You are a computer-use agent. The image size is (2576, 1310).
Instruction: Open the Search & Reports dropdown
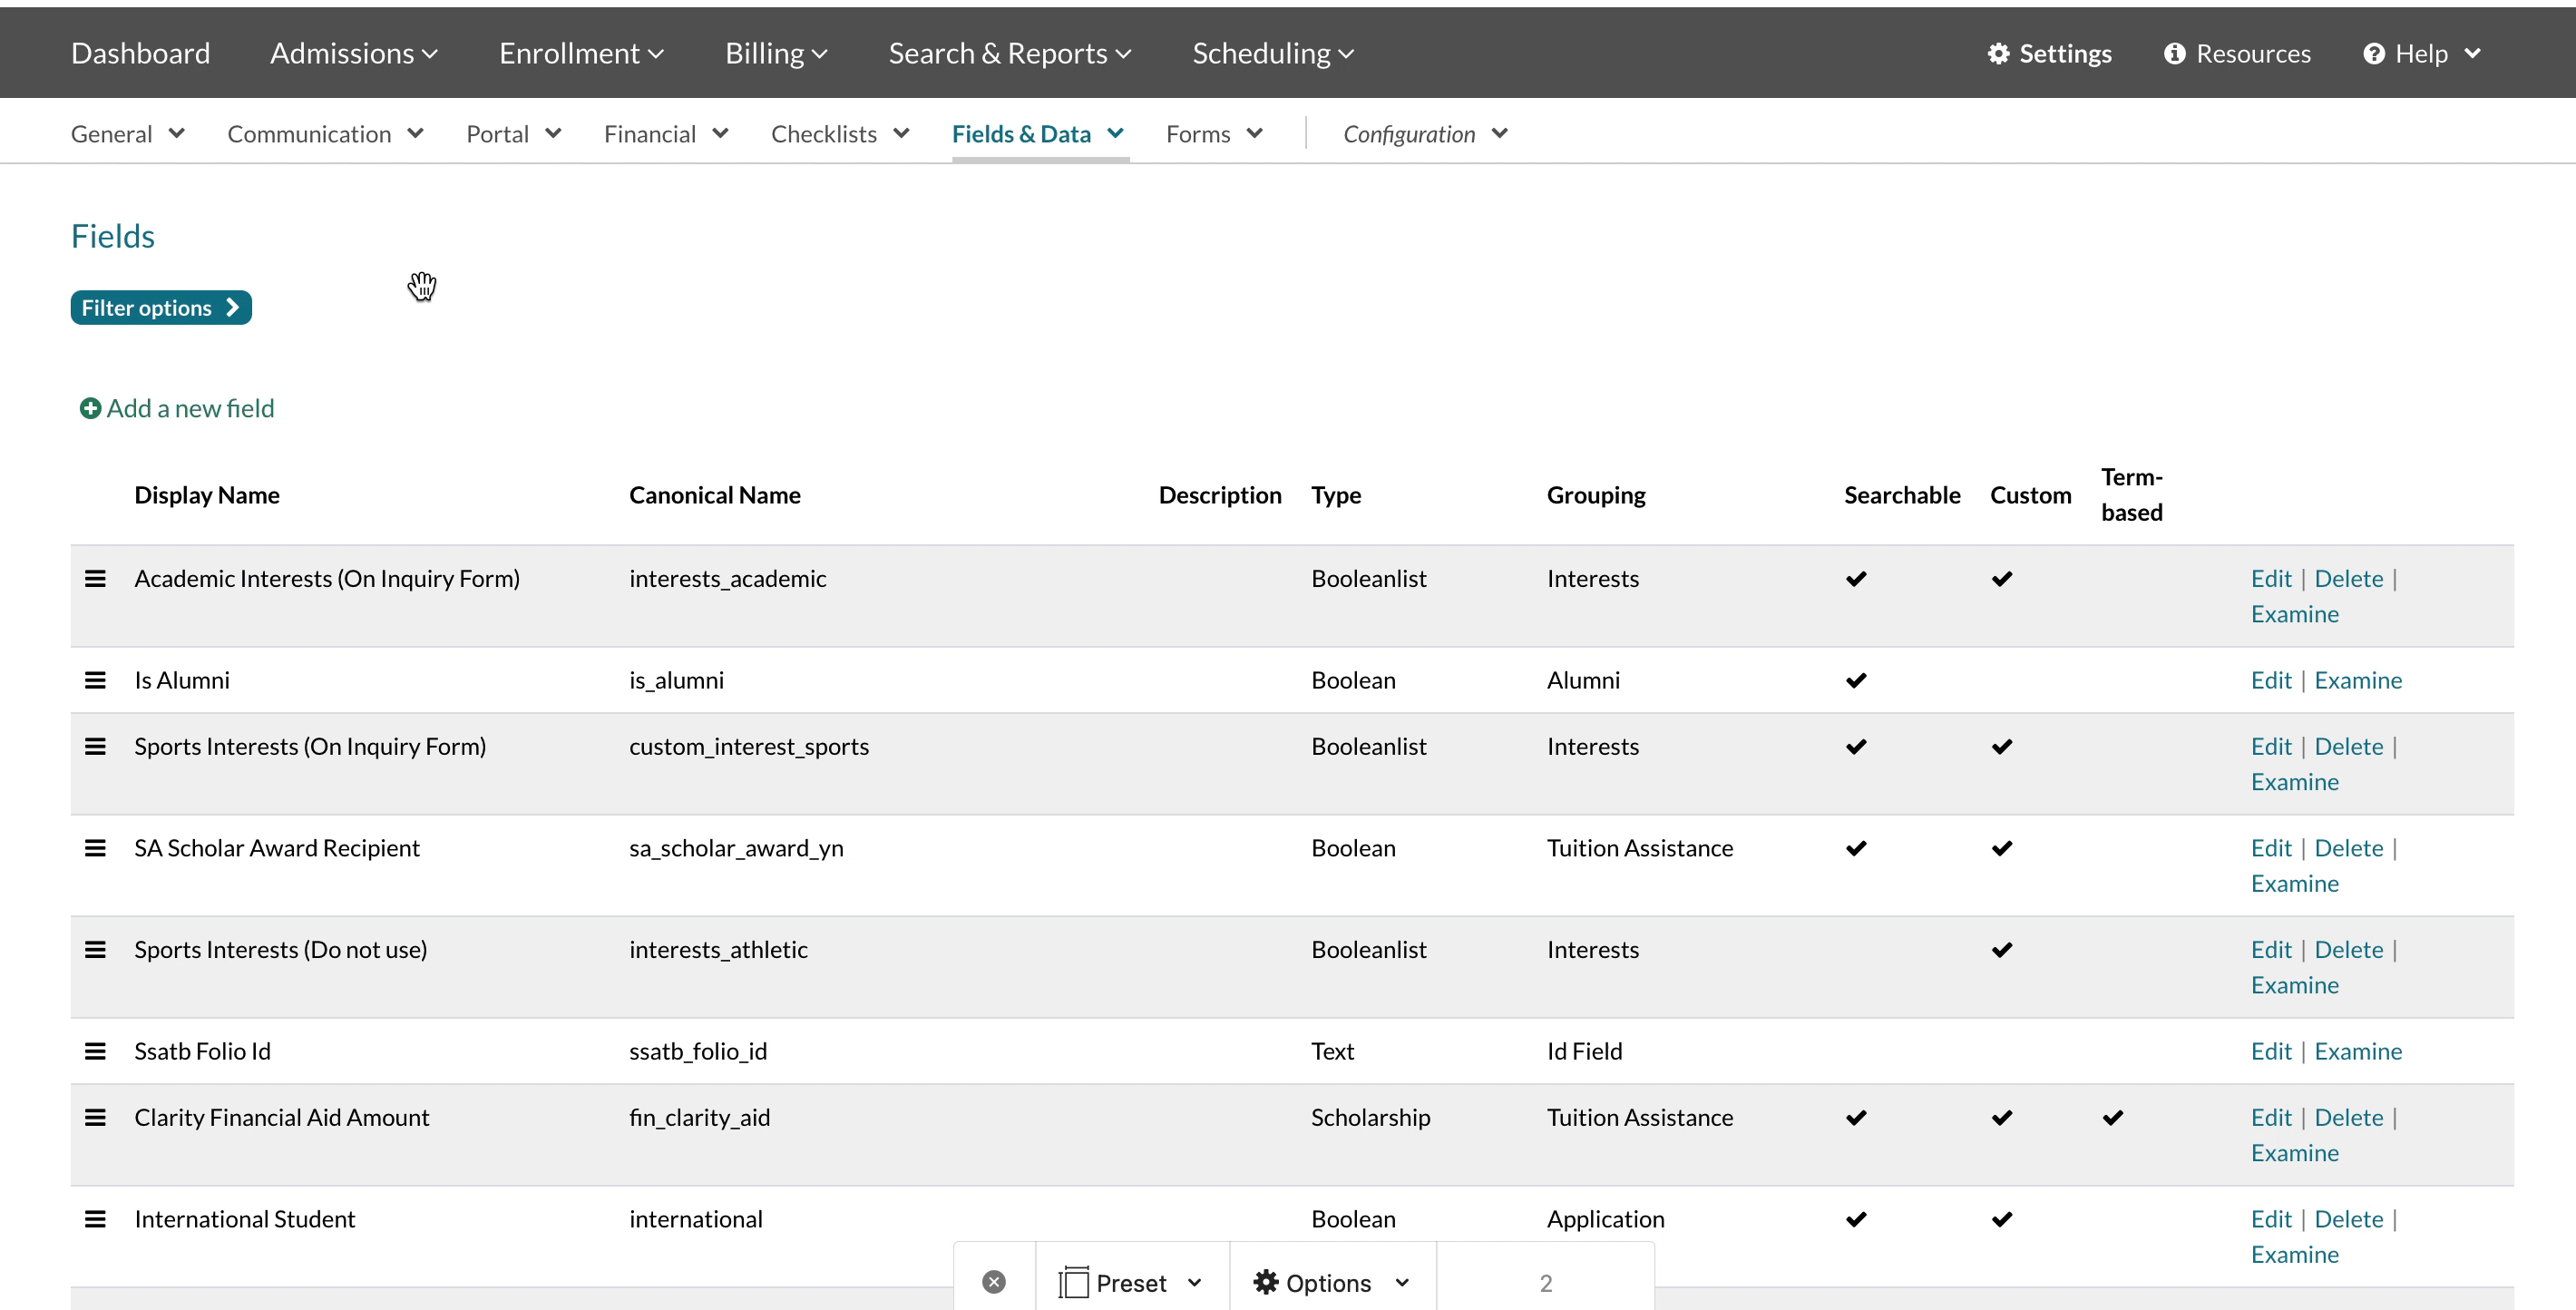[x=1009, y=54]
